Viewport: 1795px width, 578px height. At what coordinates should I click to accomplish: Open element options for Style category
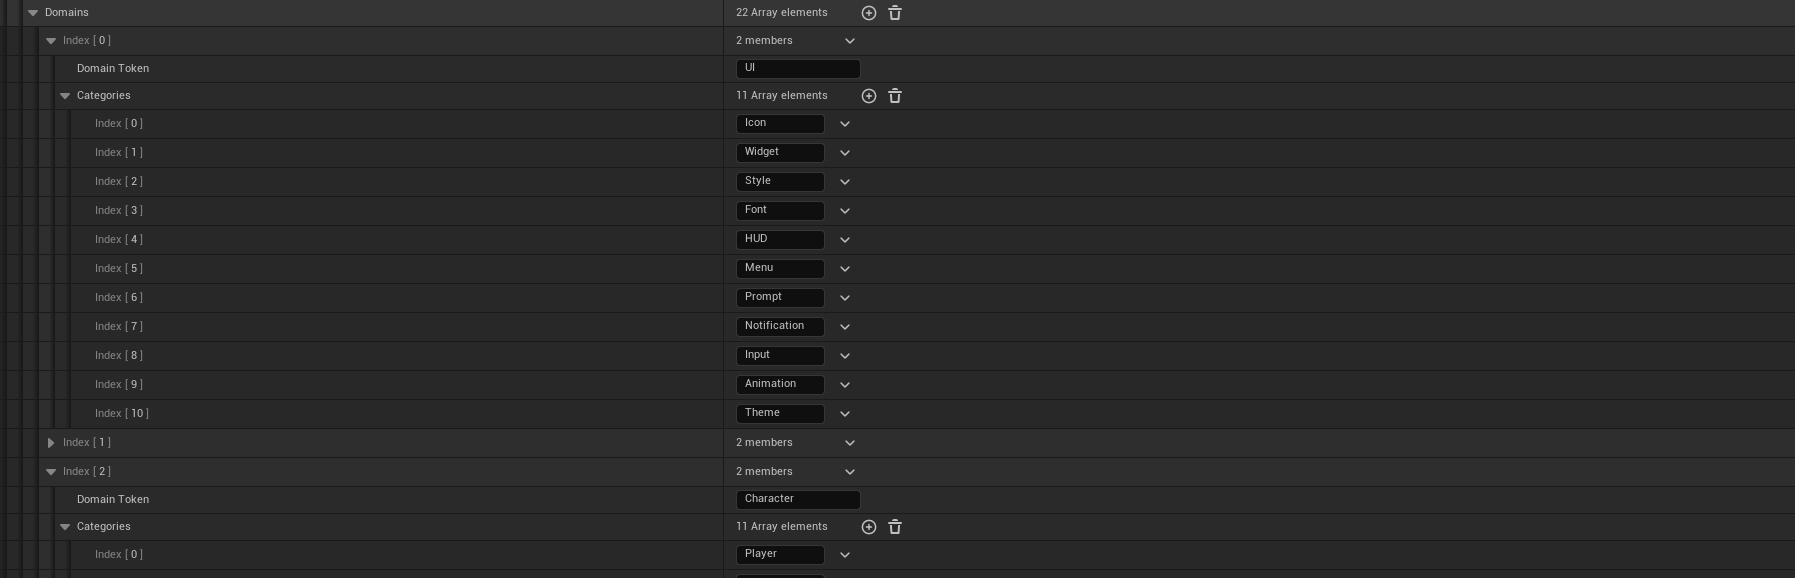click(845, 182)
